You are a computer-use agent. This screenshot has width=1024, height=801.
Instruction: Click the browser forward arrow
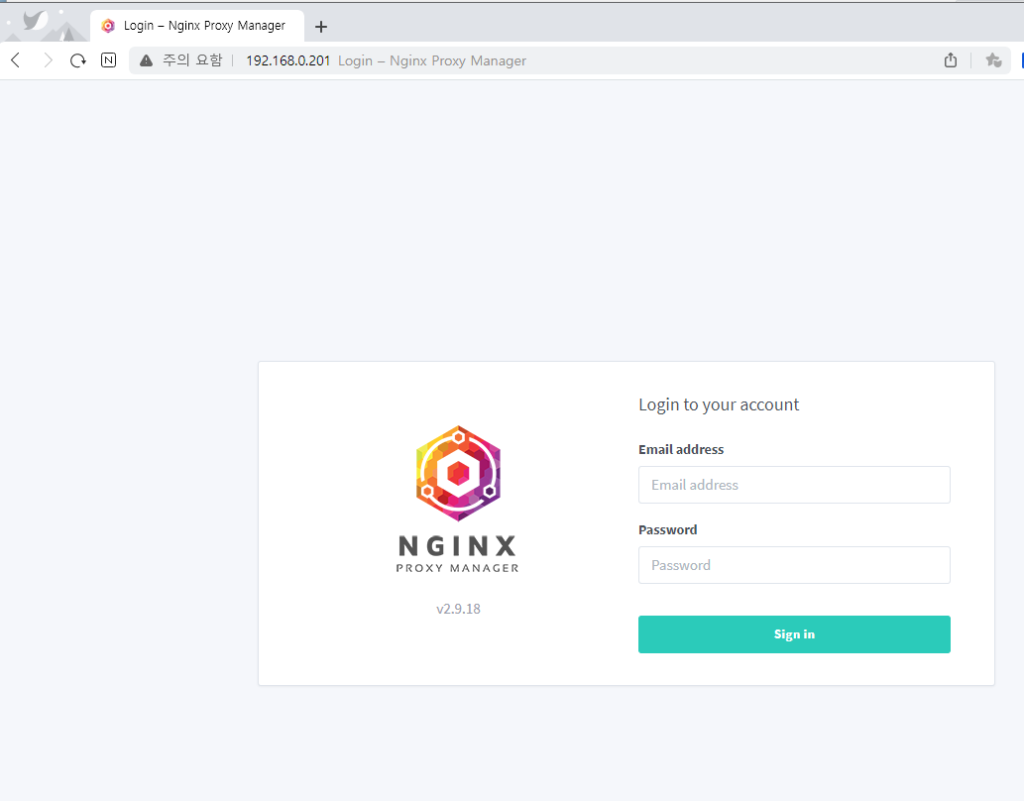pyautogui.click(x=48, y=61)
